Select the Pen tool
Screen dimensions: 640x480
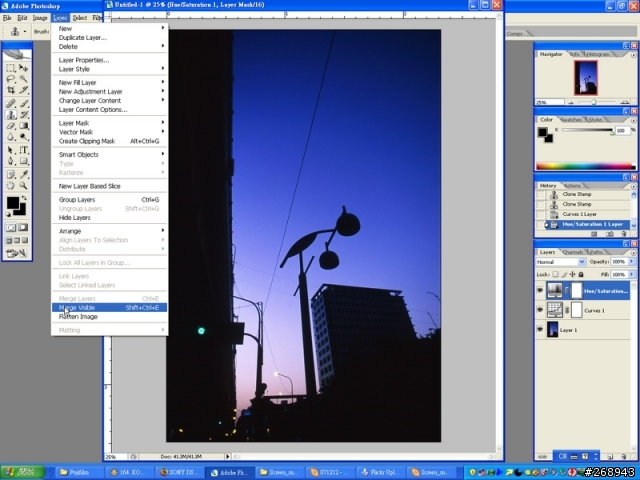11,161
